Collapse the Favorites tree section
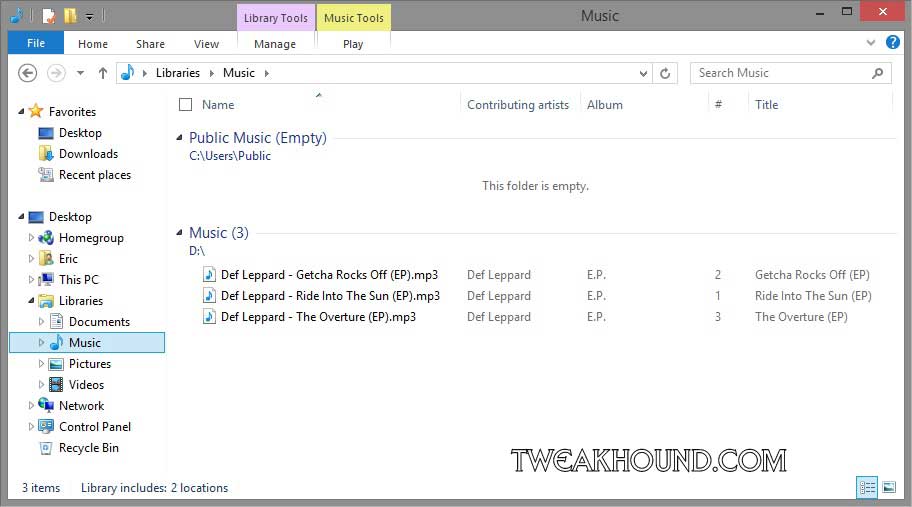This screenshot has height=507, width=912. 21,111
